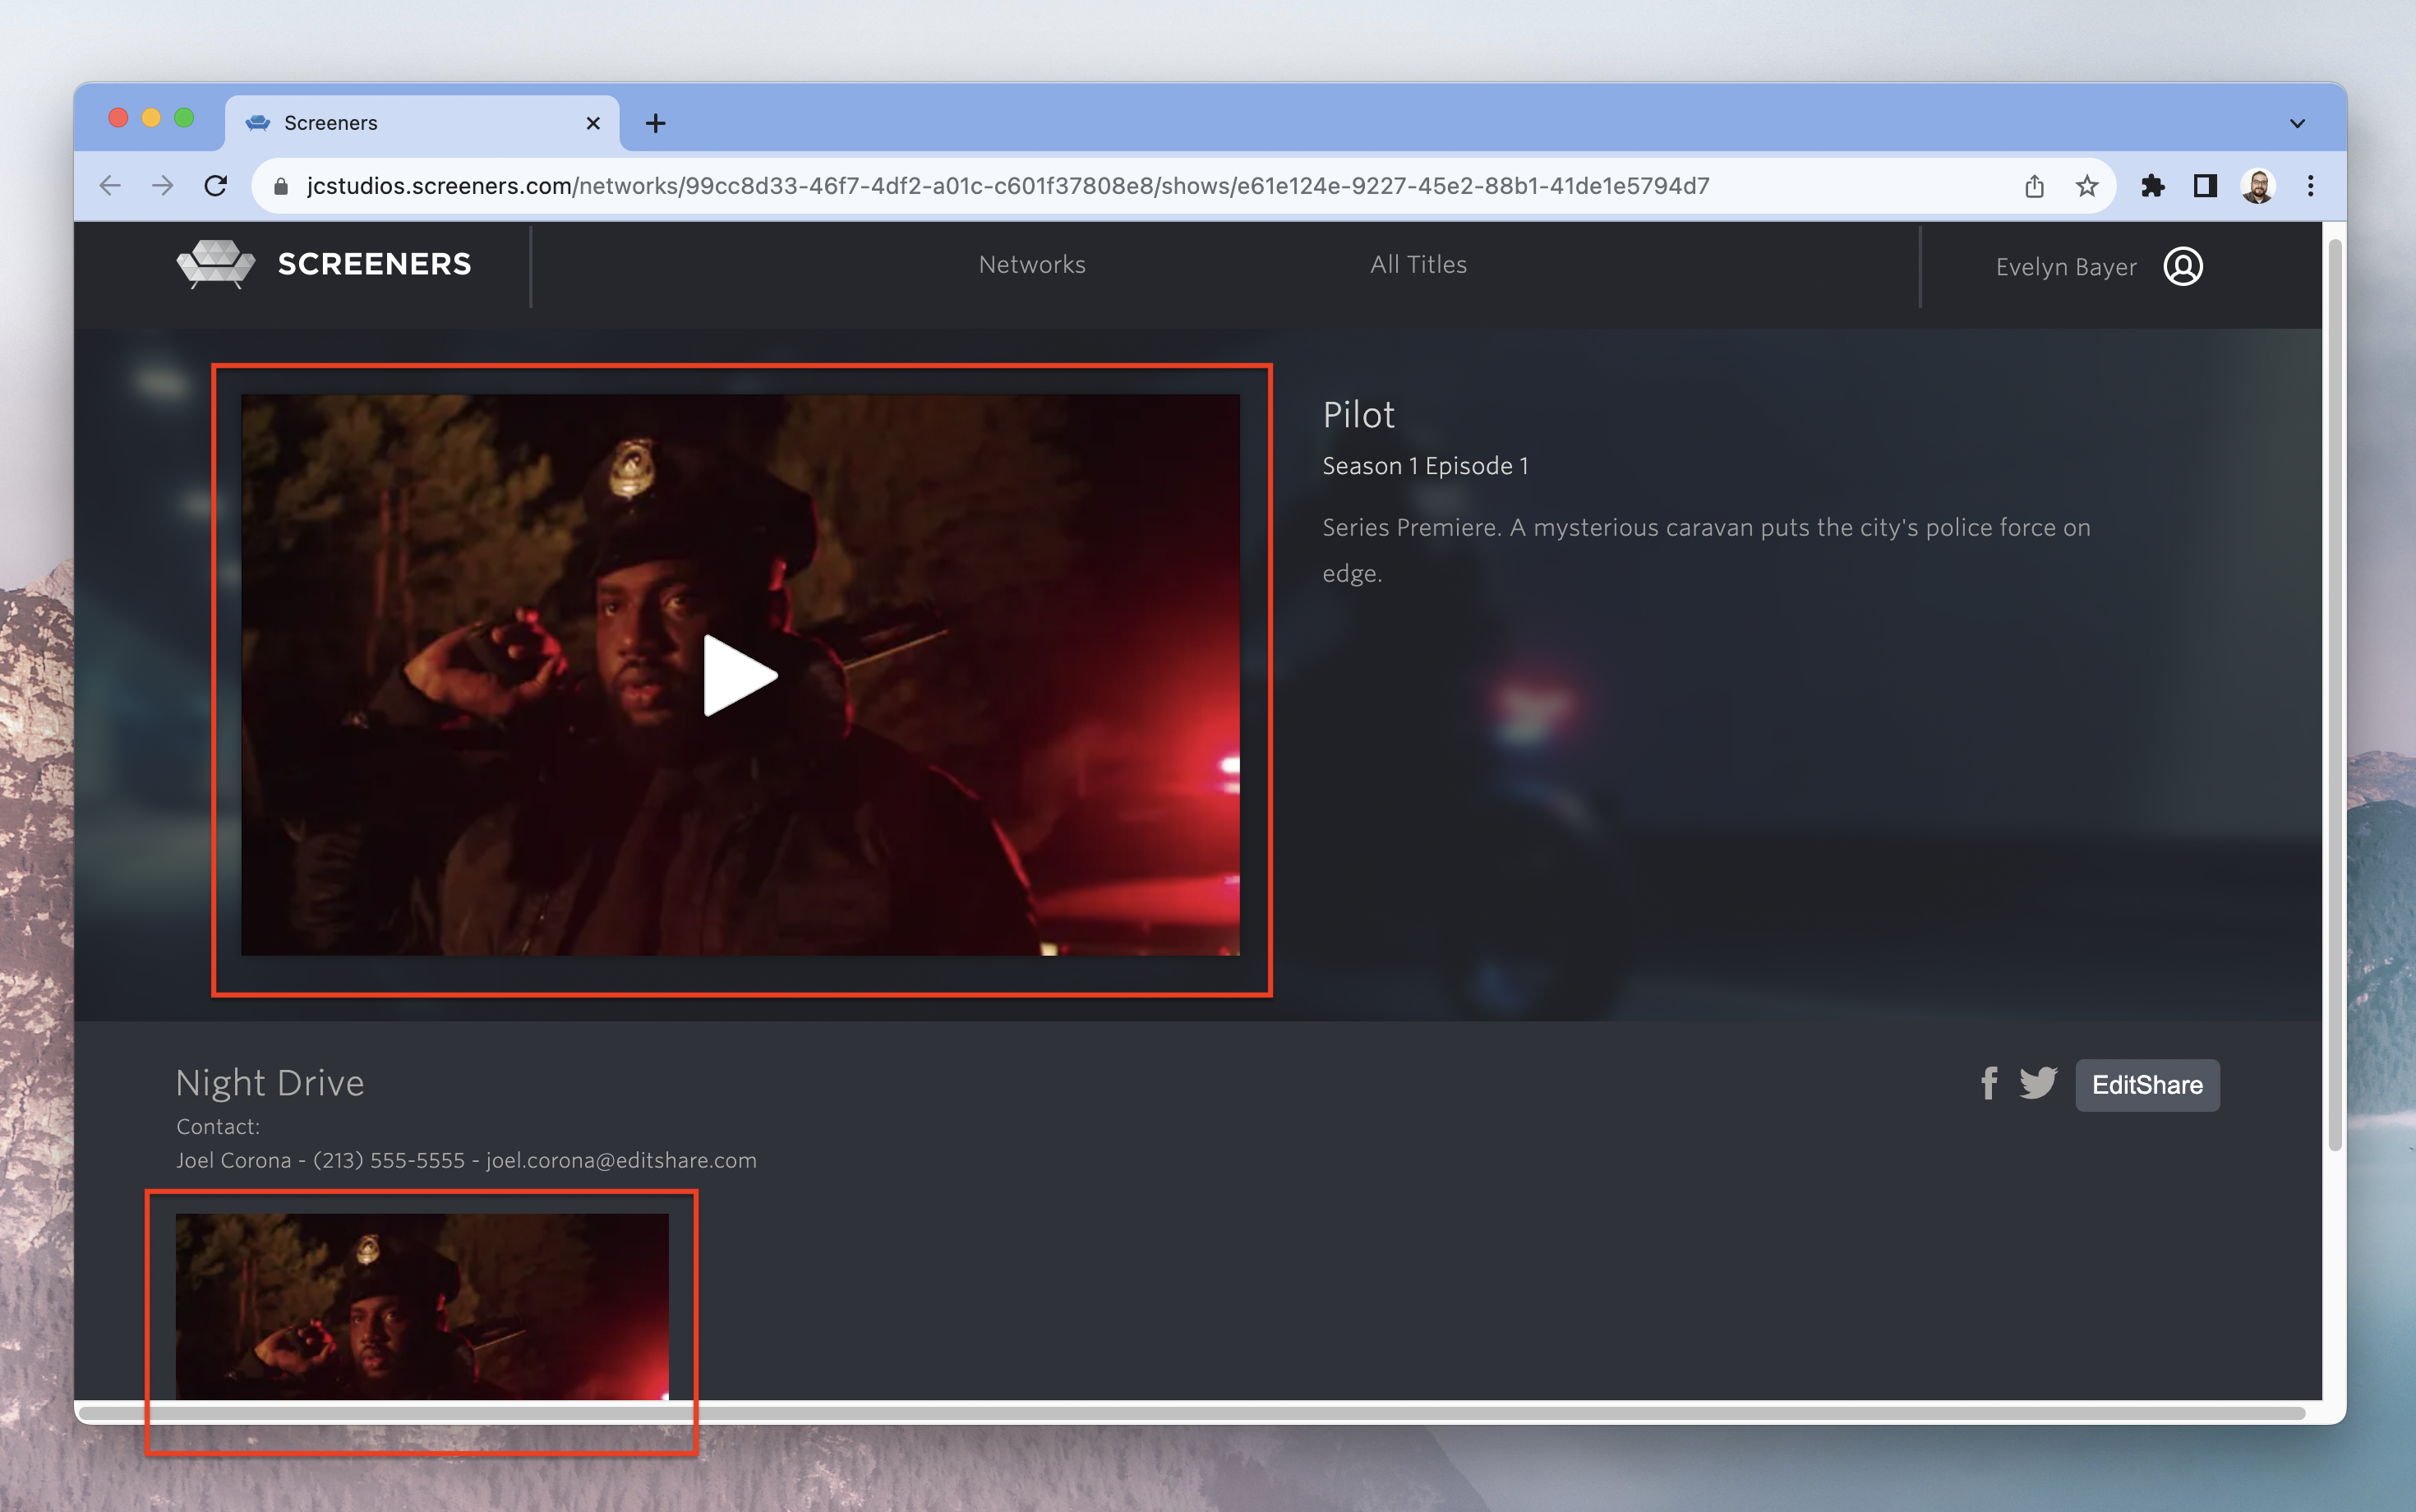The height and width of the screenshot is (1512, 2416).
Task: Click the Pilot episode title
Action: [1358, 415]
